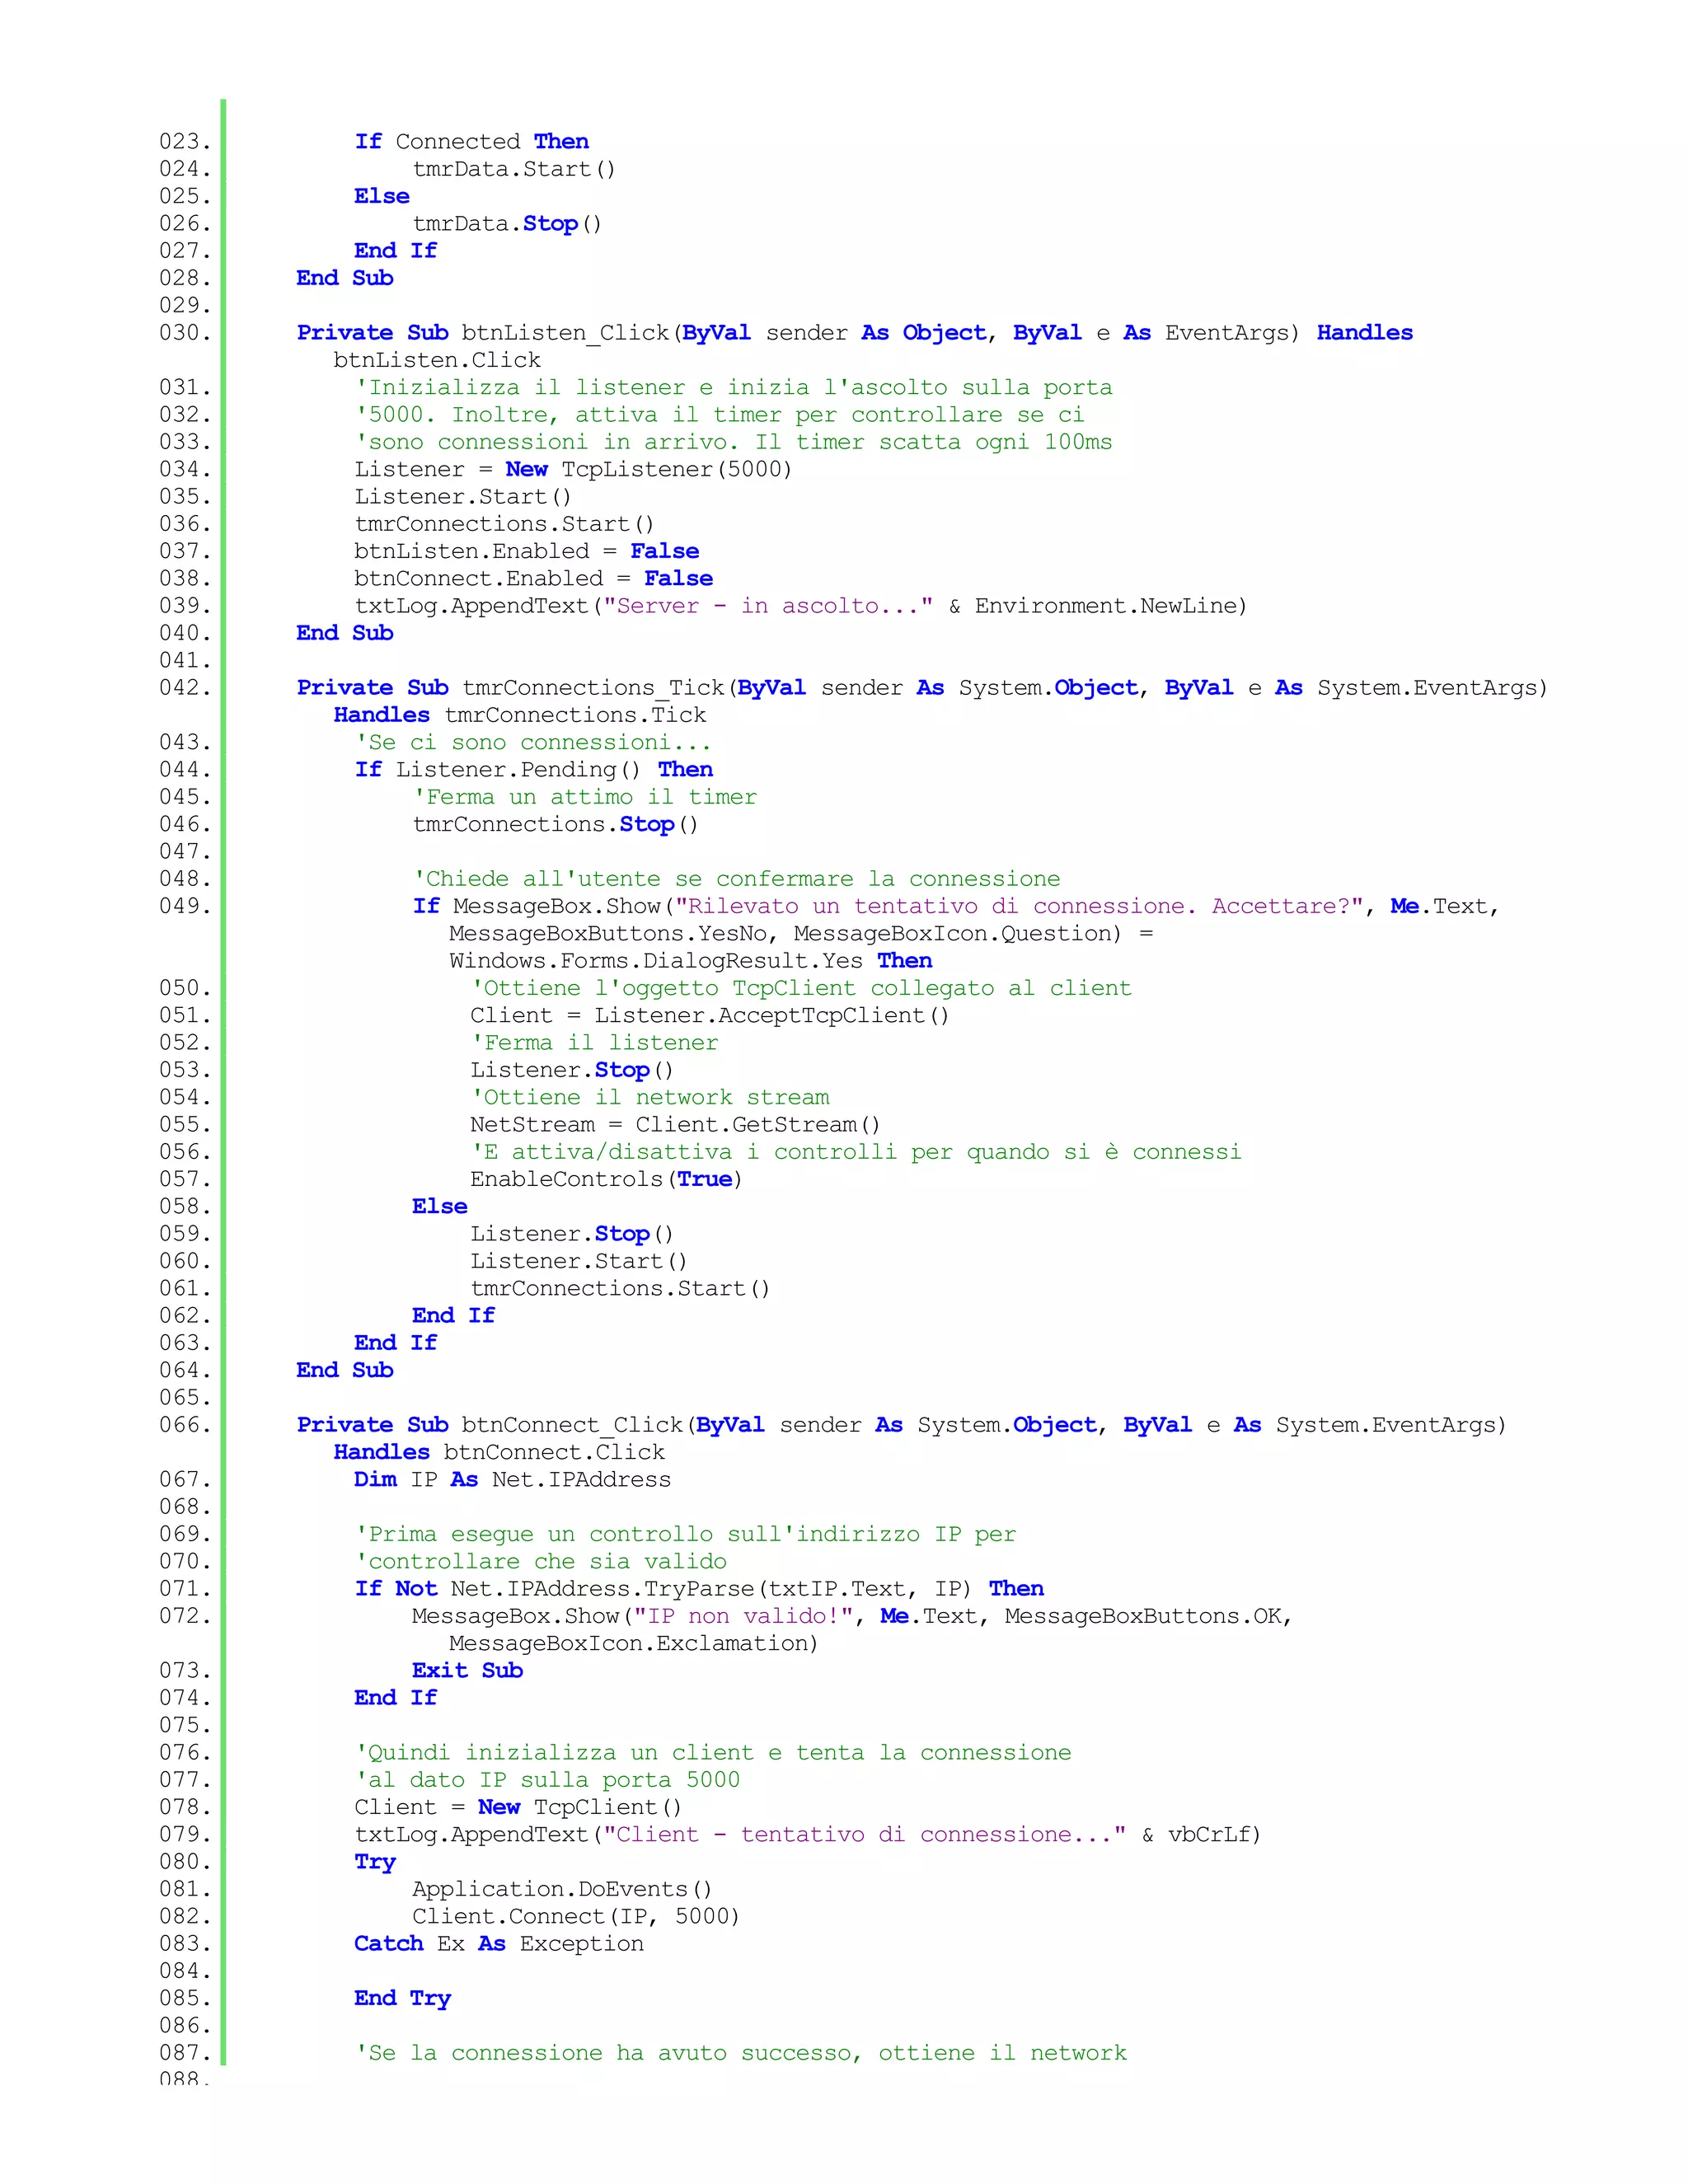
Task: Click string "Rilevato un tentativo di connessione. Accettare?"
Action: [1020, 906]
